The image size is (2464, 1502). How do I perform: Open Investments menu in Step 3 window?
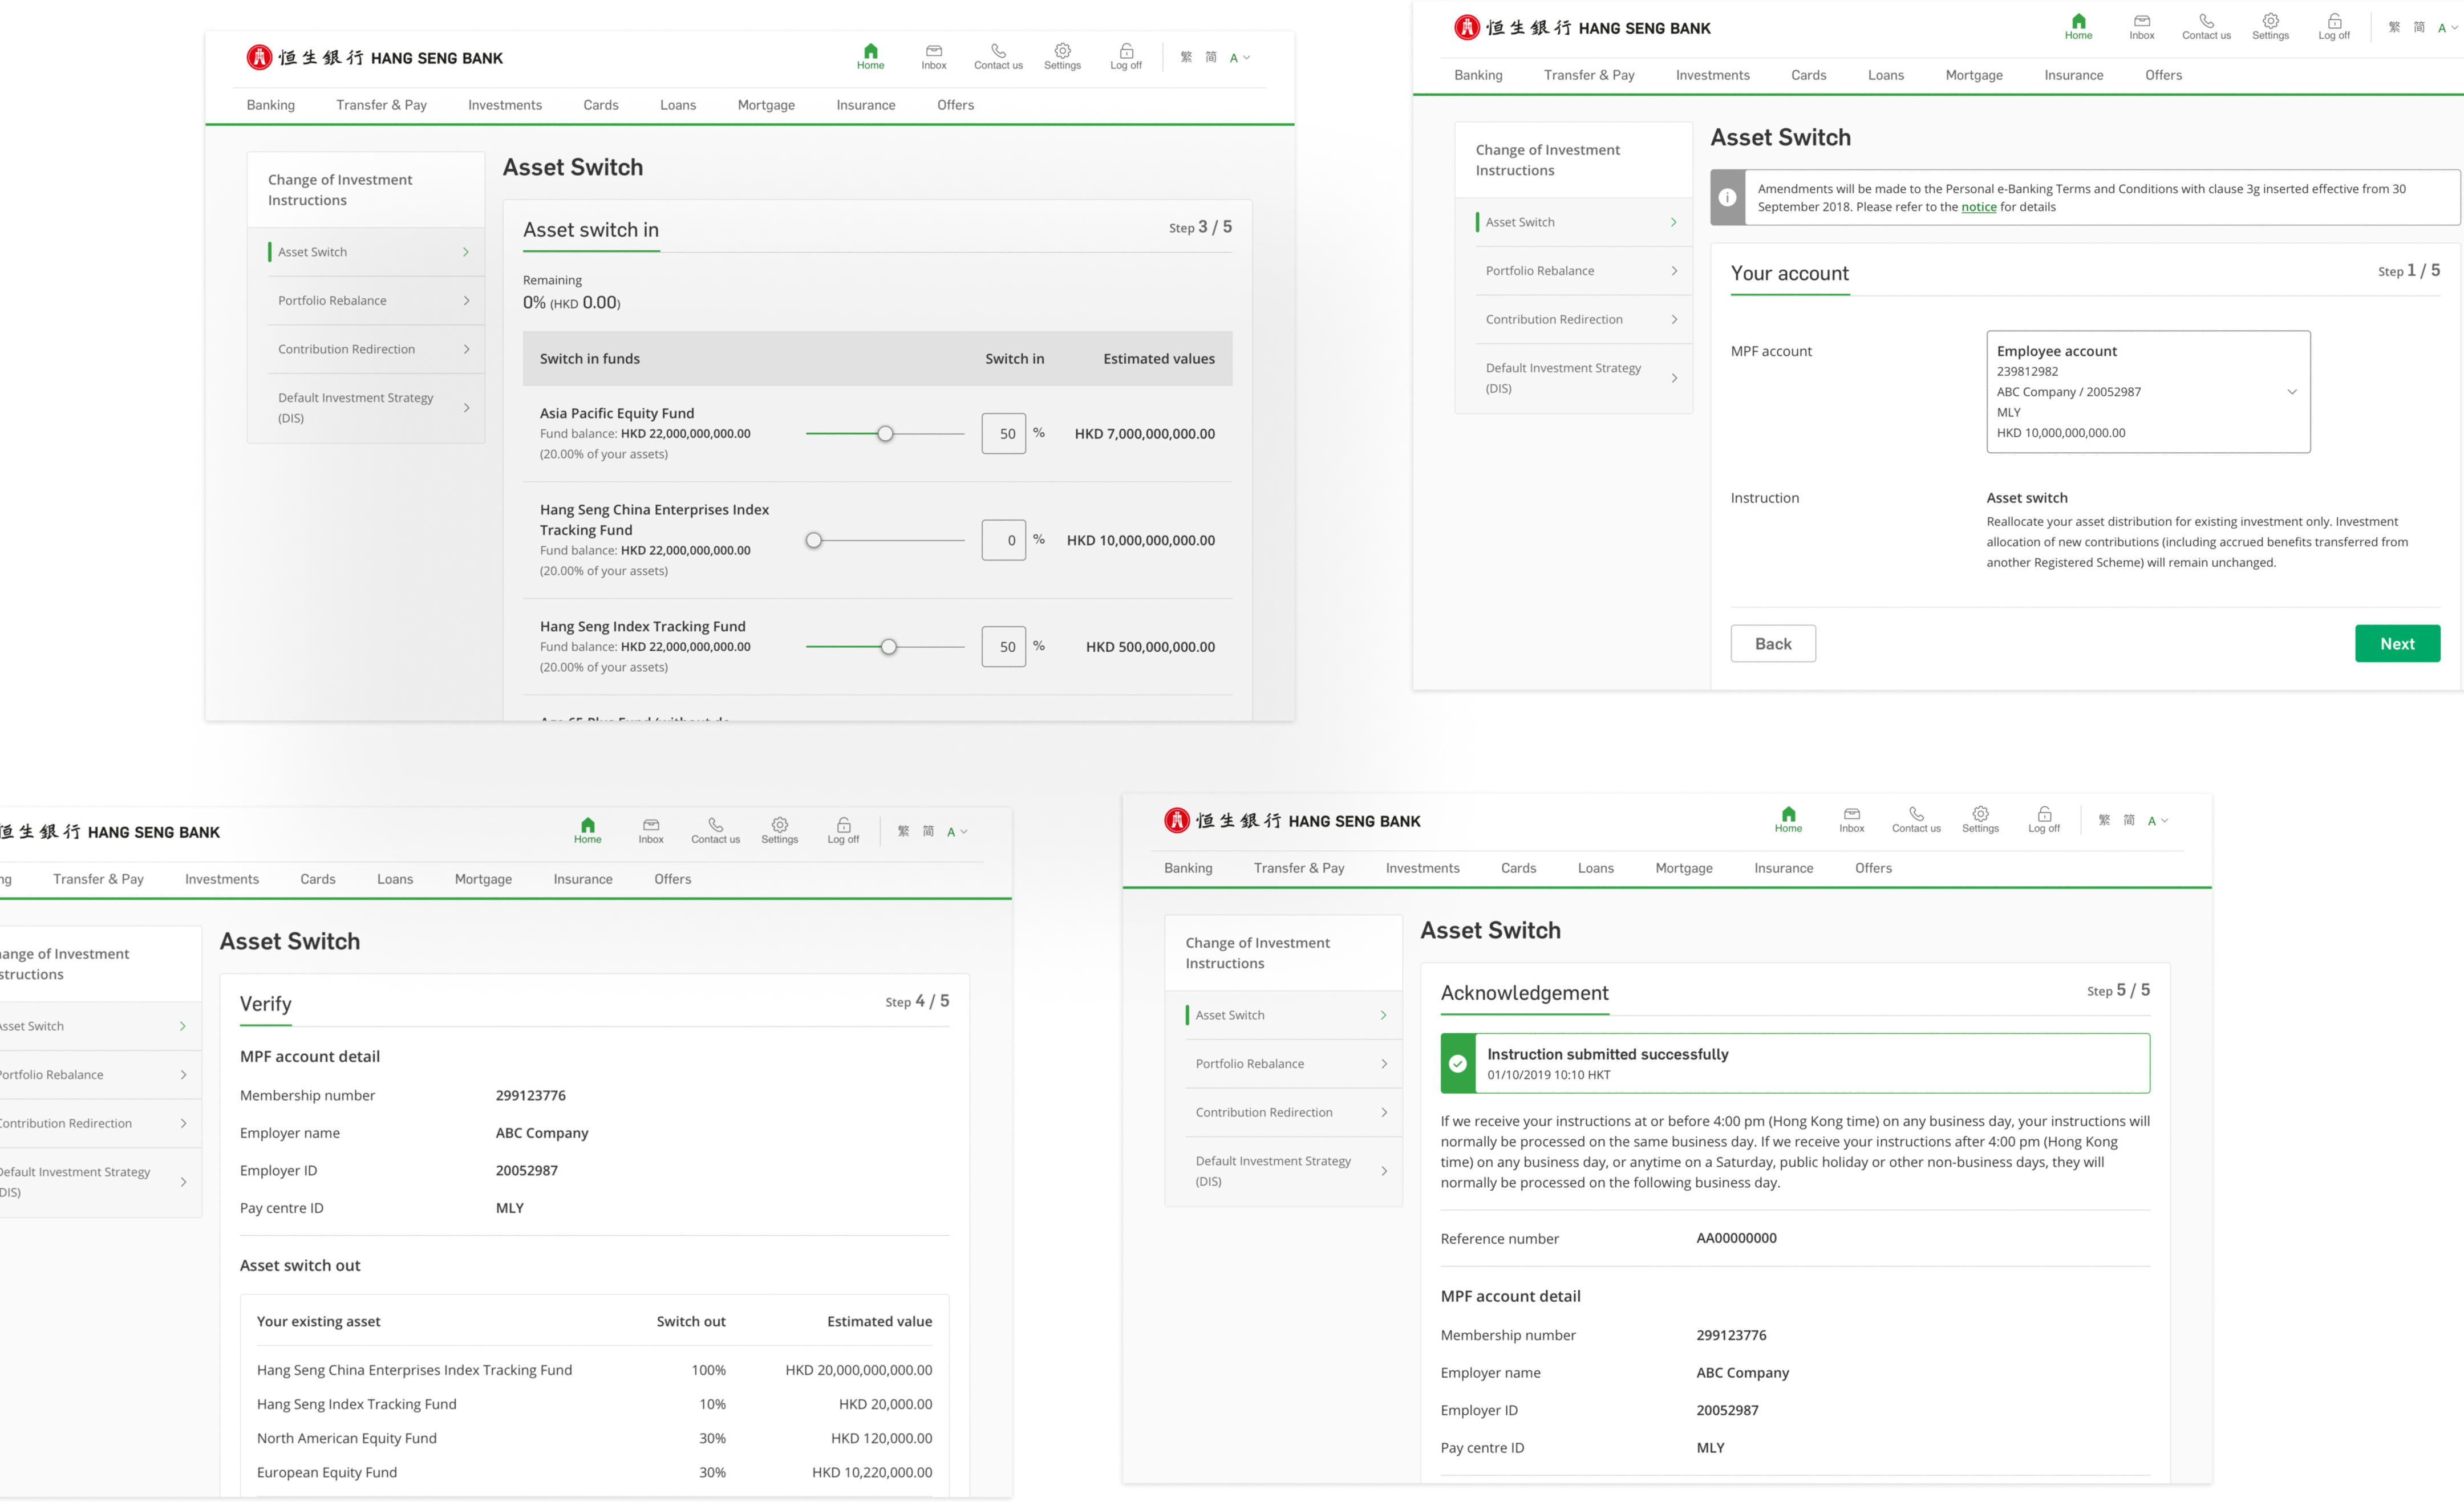pos(504,105)
